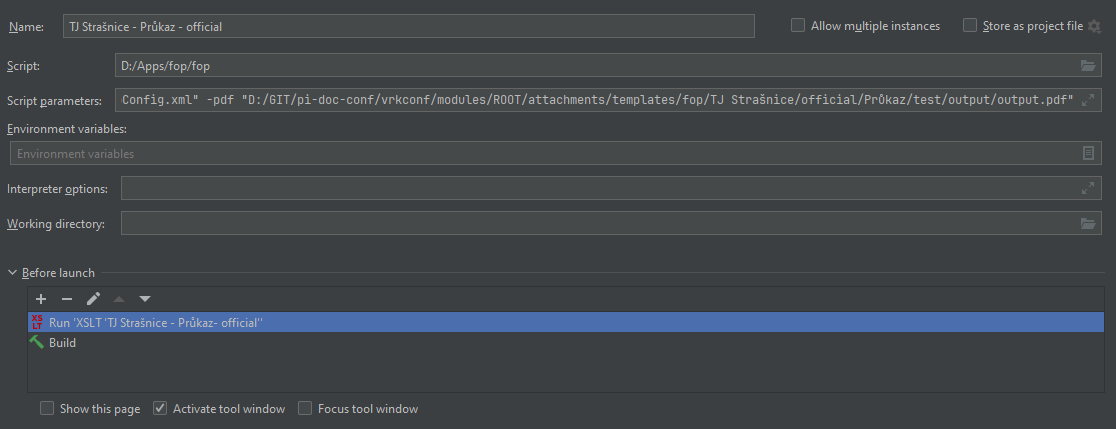Image resolution: width=1116 pixels, height=429 pixels.
Task: Check Store as project file
Action: coord(970,26)
